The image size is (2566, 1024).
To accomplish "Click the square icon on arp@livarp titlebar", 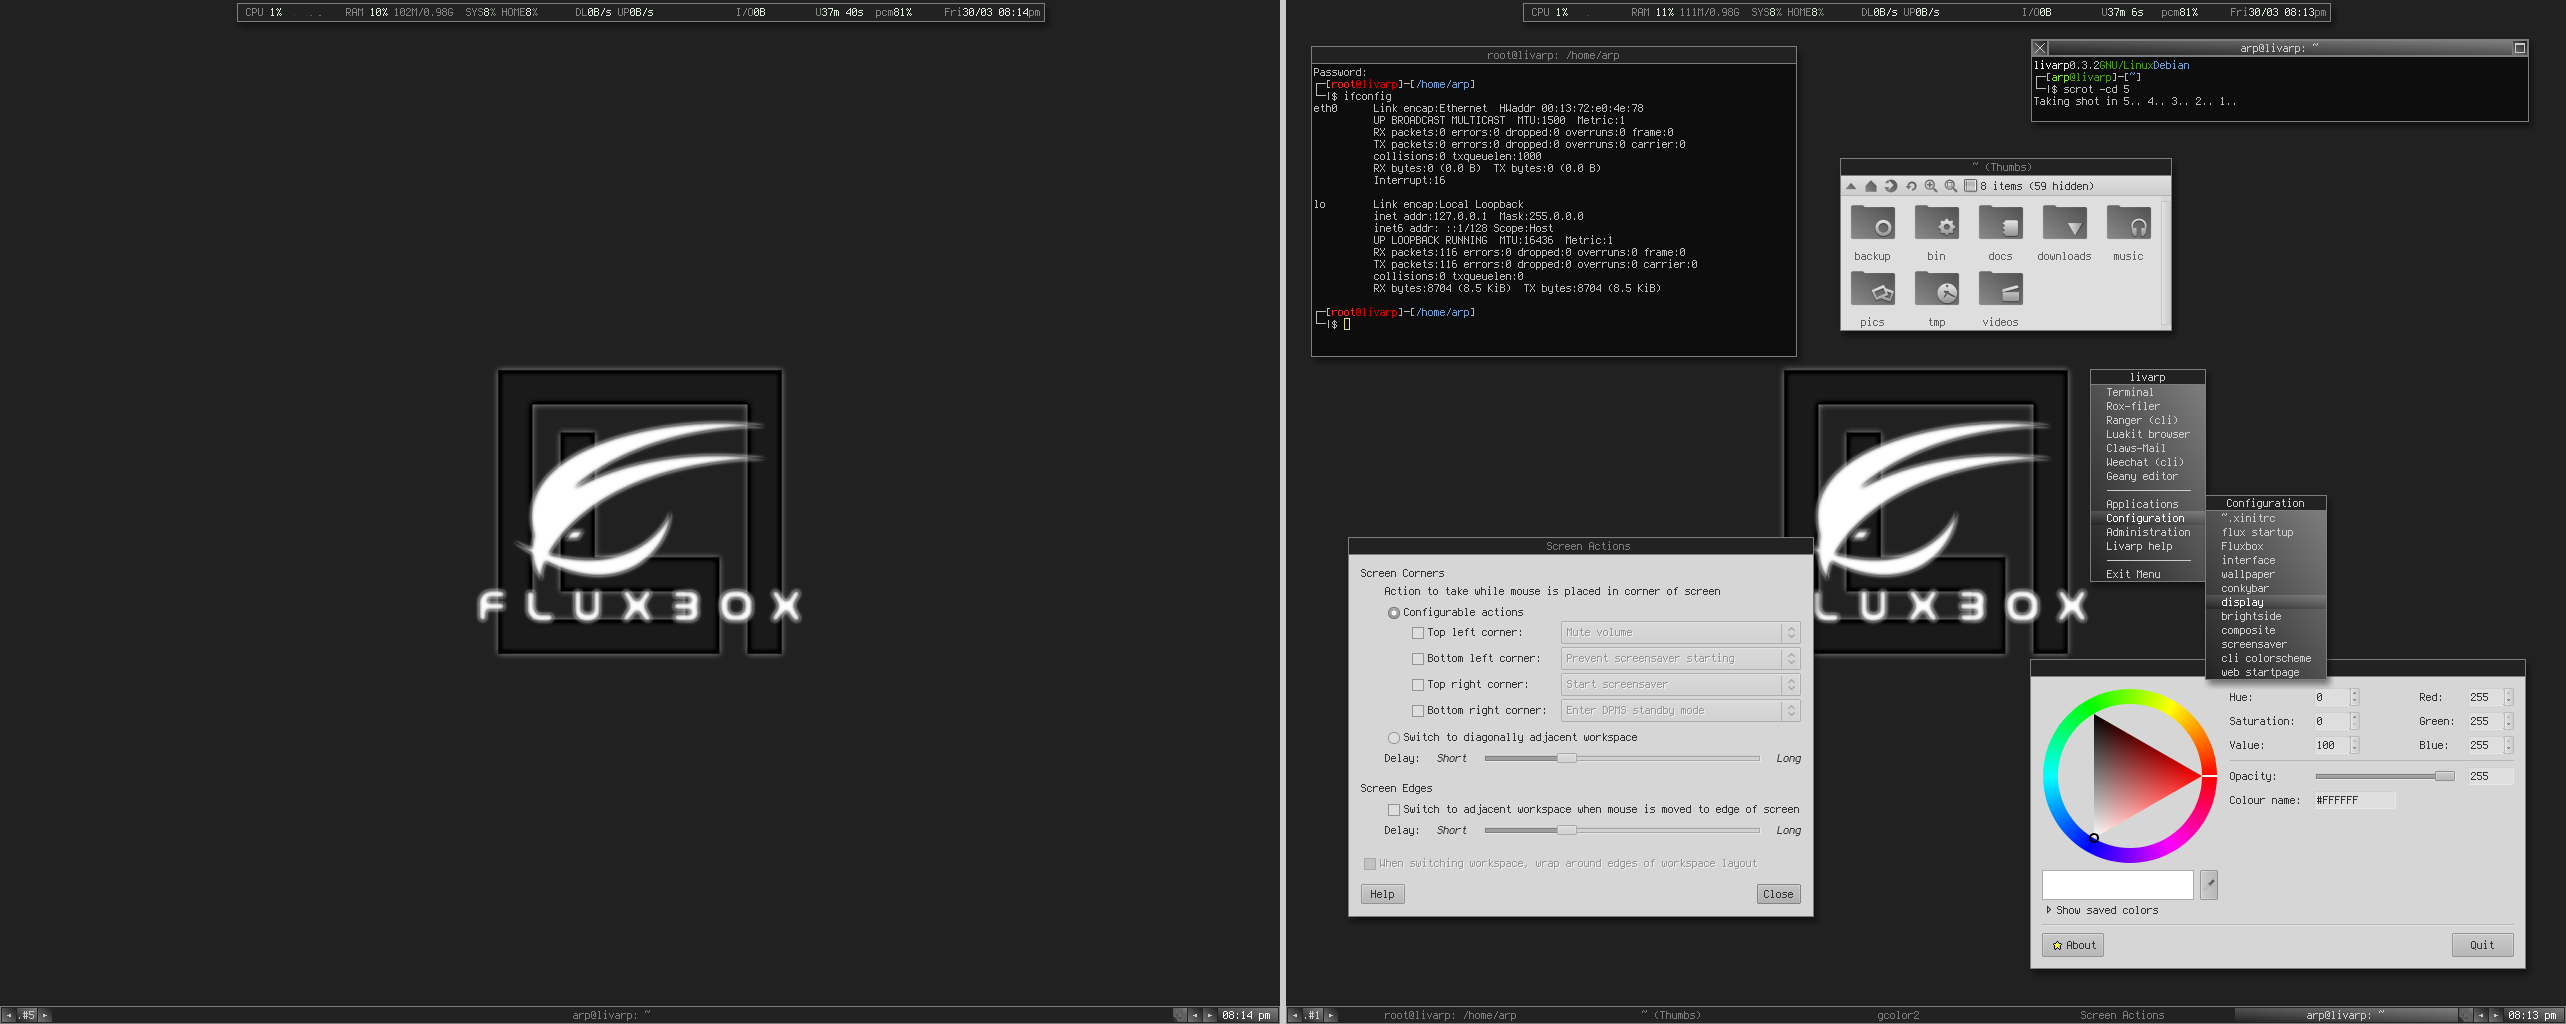I will [2519, 48].
